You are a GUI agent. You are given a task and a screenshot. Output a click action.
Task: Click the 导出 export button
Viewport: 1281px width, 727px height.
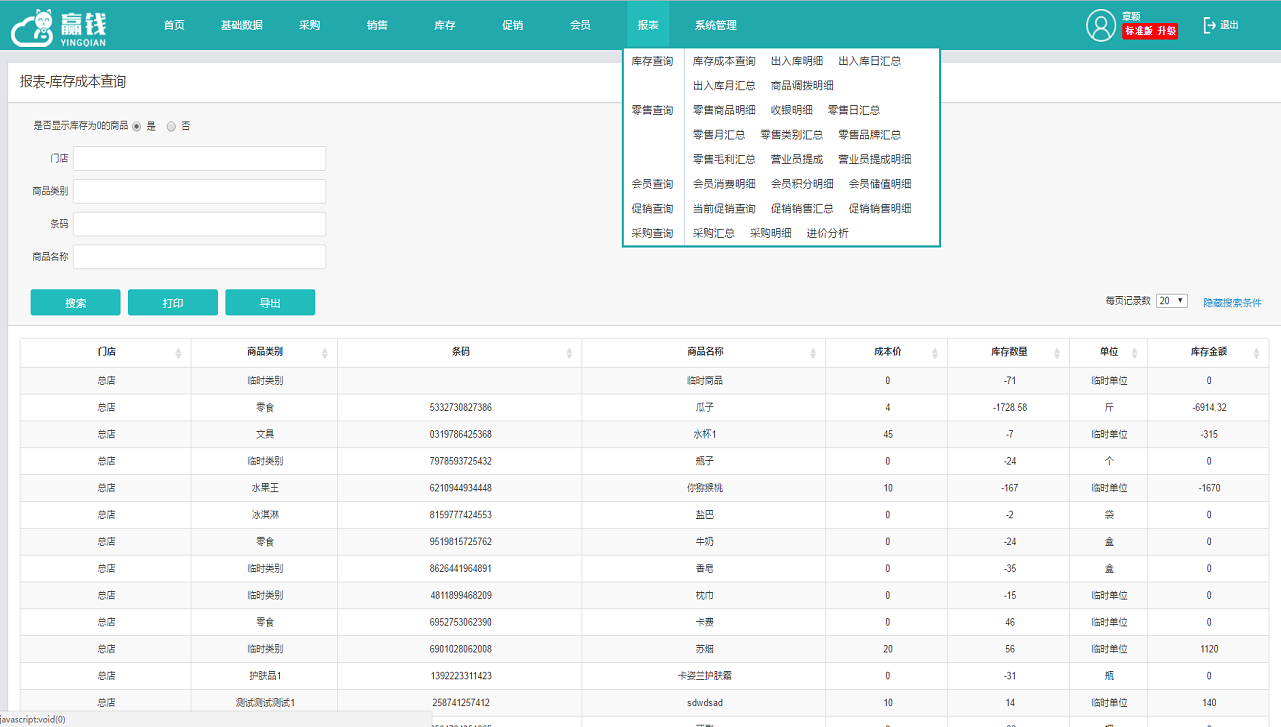(270, 302)
